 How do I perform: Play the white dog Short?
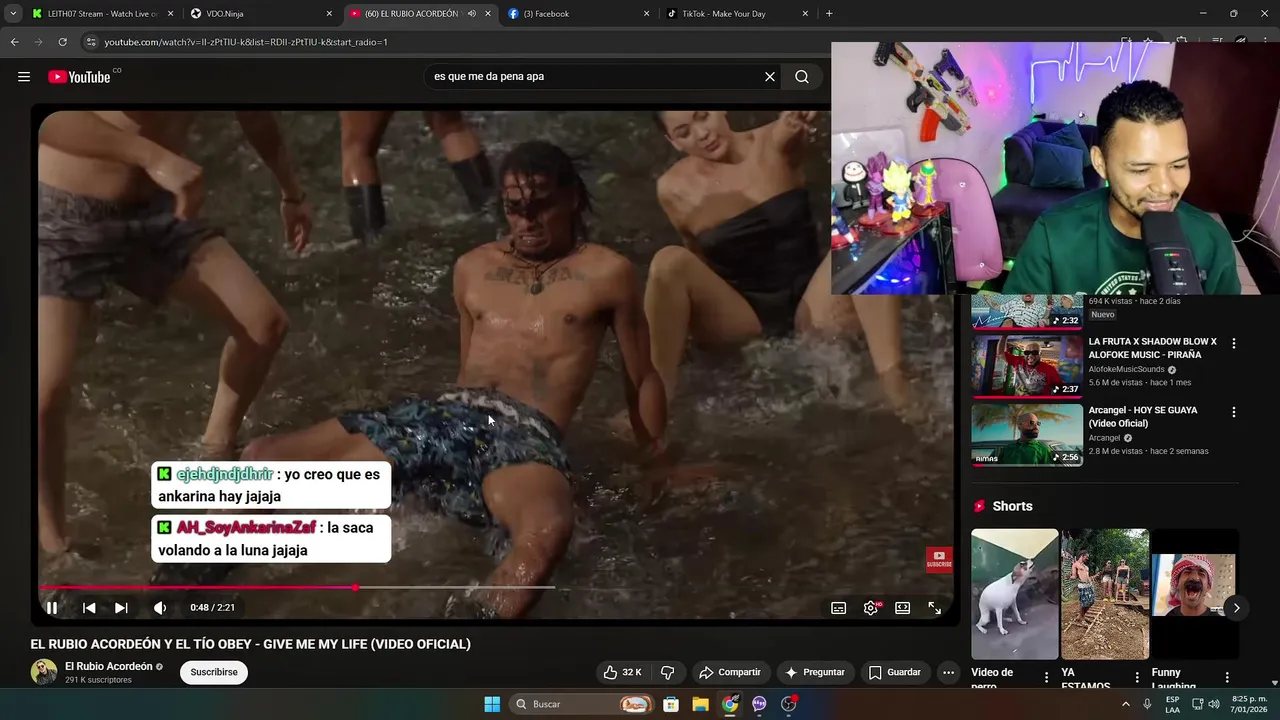tap(1015, 594)
